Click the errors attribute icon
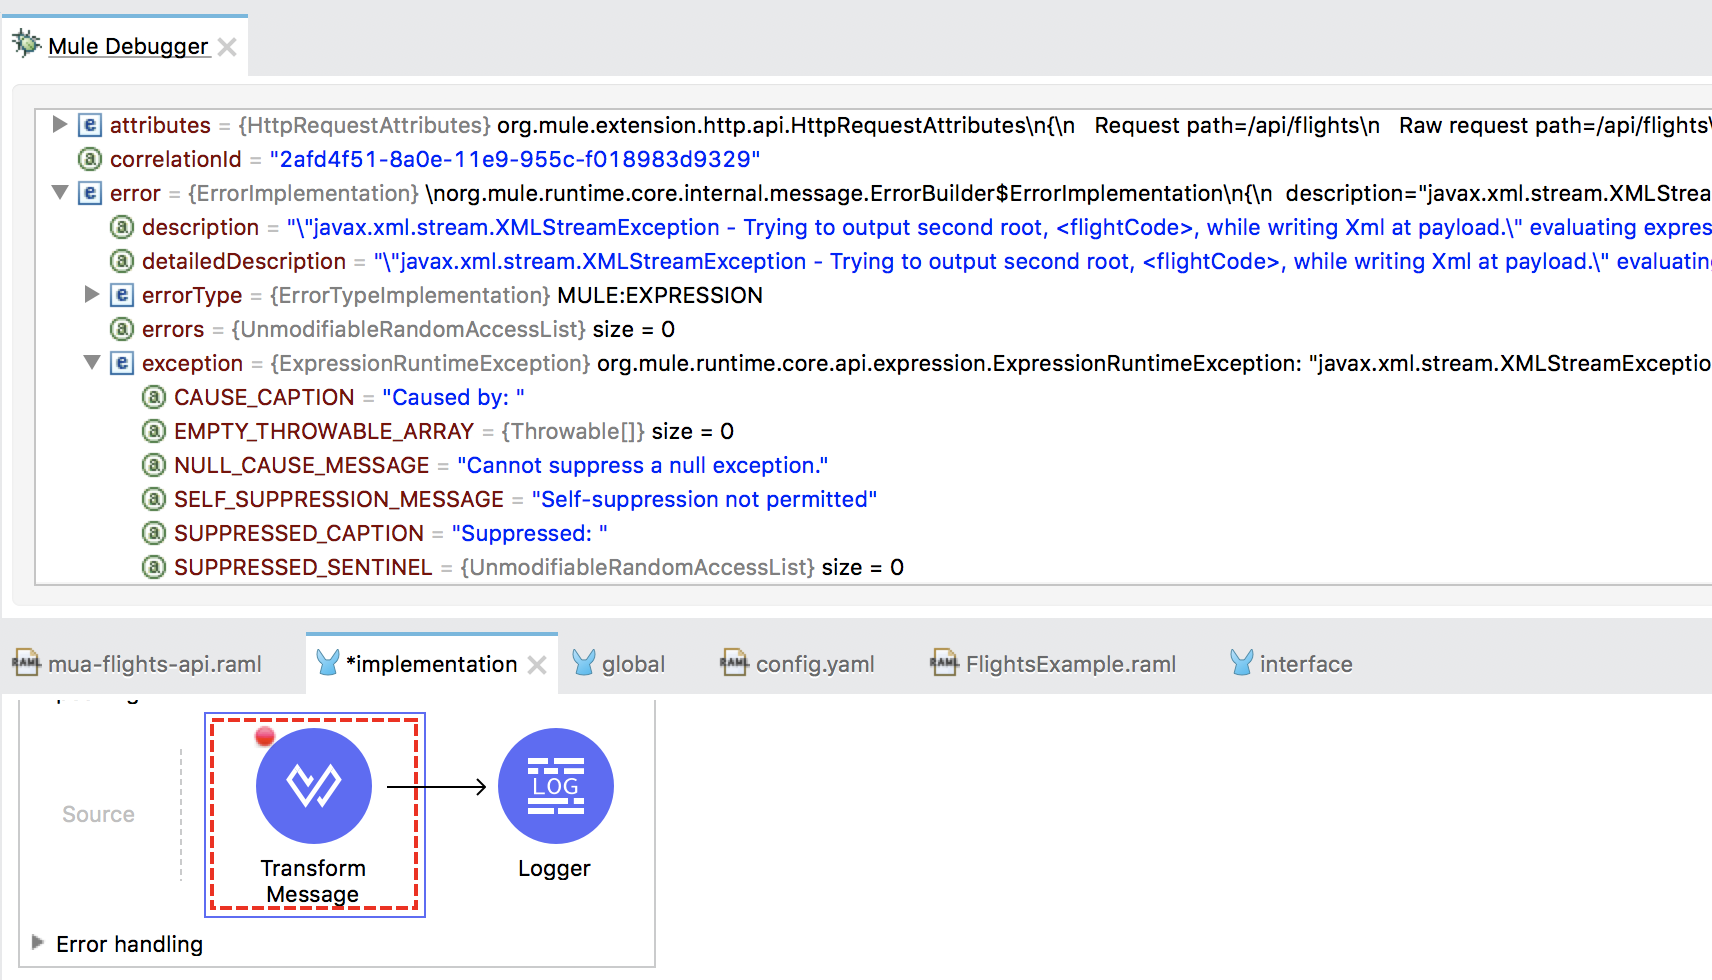This screenshot has height=980, width=1712. (x=122, y=329)
